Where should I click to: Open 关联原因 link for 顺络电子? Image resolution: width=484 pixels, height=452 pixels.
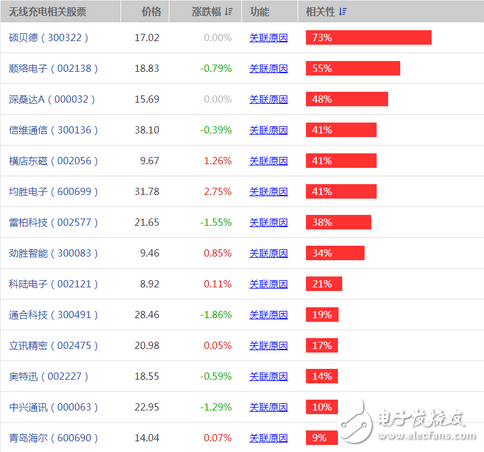pyautogui.click(x=268, y=68)
